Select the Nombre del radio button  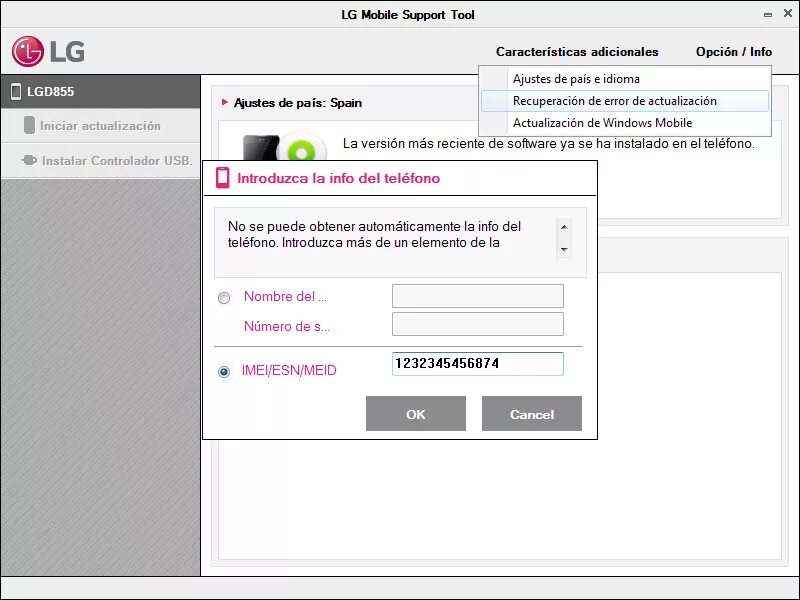coord(223,297)
